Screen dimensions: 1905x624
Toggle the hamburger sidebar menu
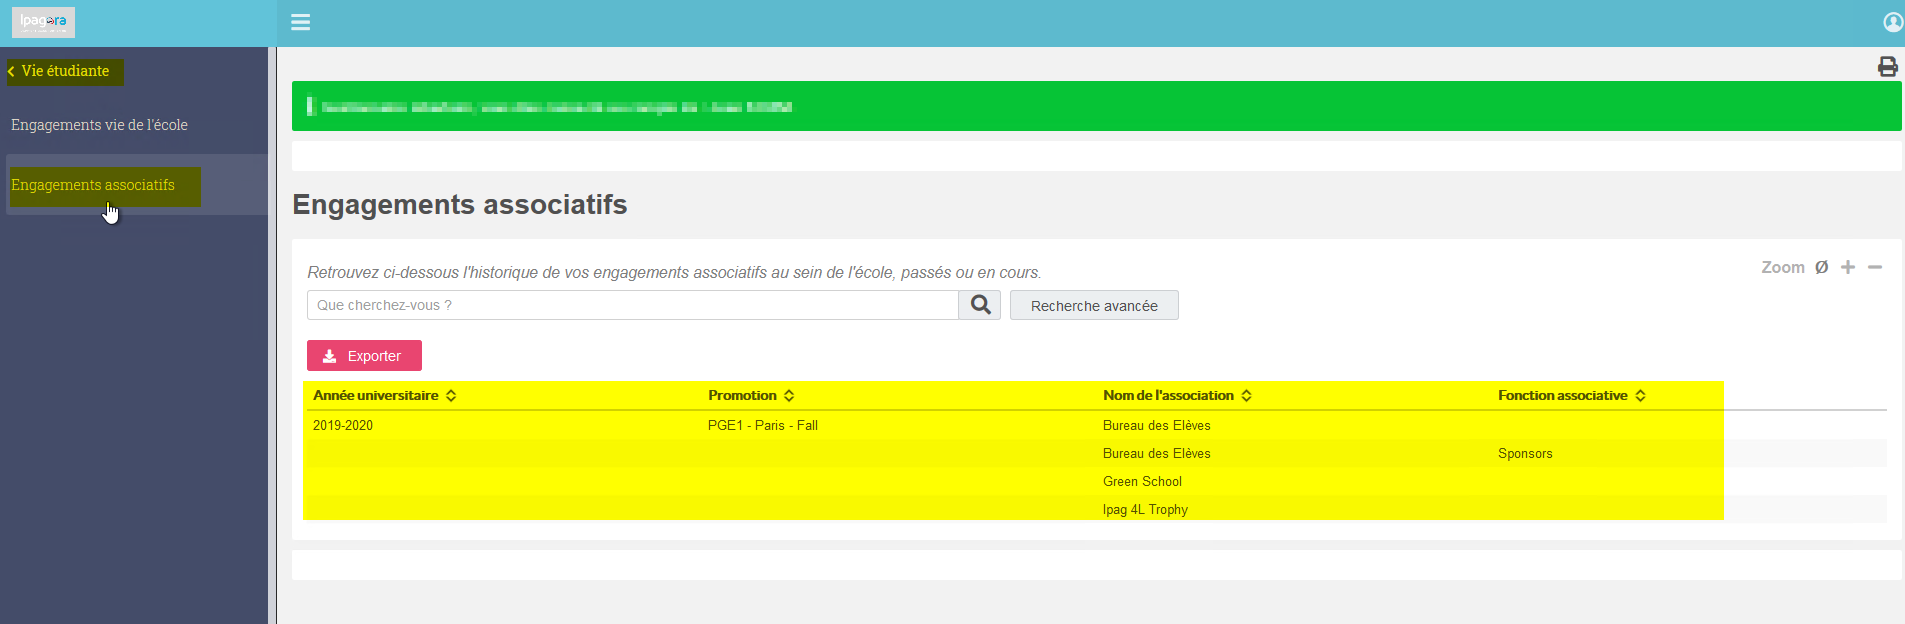[x=300, y=22]
